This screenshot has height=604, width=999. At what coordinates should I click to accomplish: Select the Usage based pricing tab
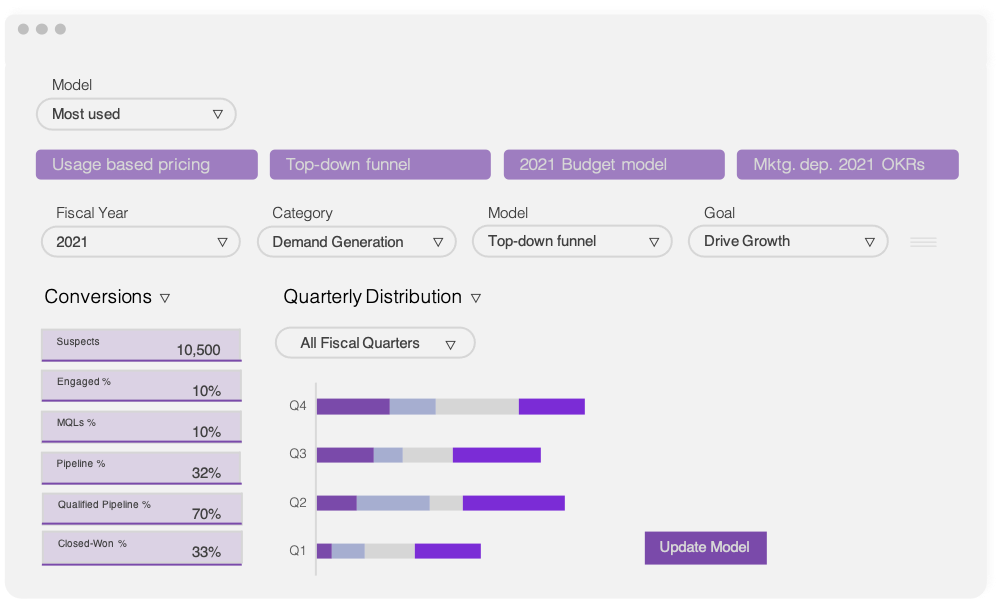(x=147, y=164)
